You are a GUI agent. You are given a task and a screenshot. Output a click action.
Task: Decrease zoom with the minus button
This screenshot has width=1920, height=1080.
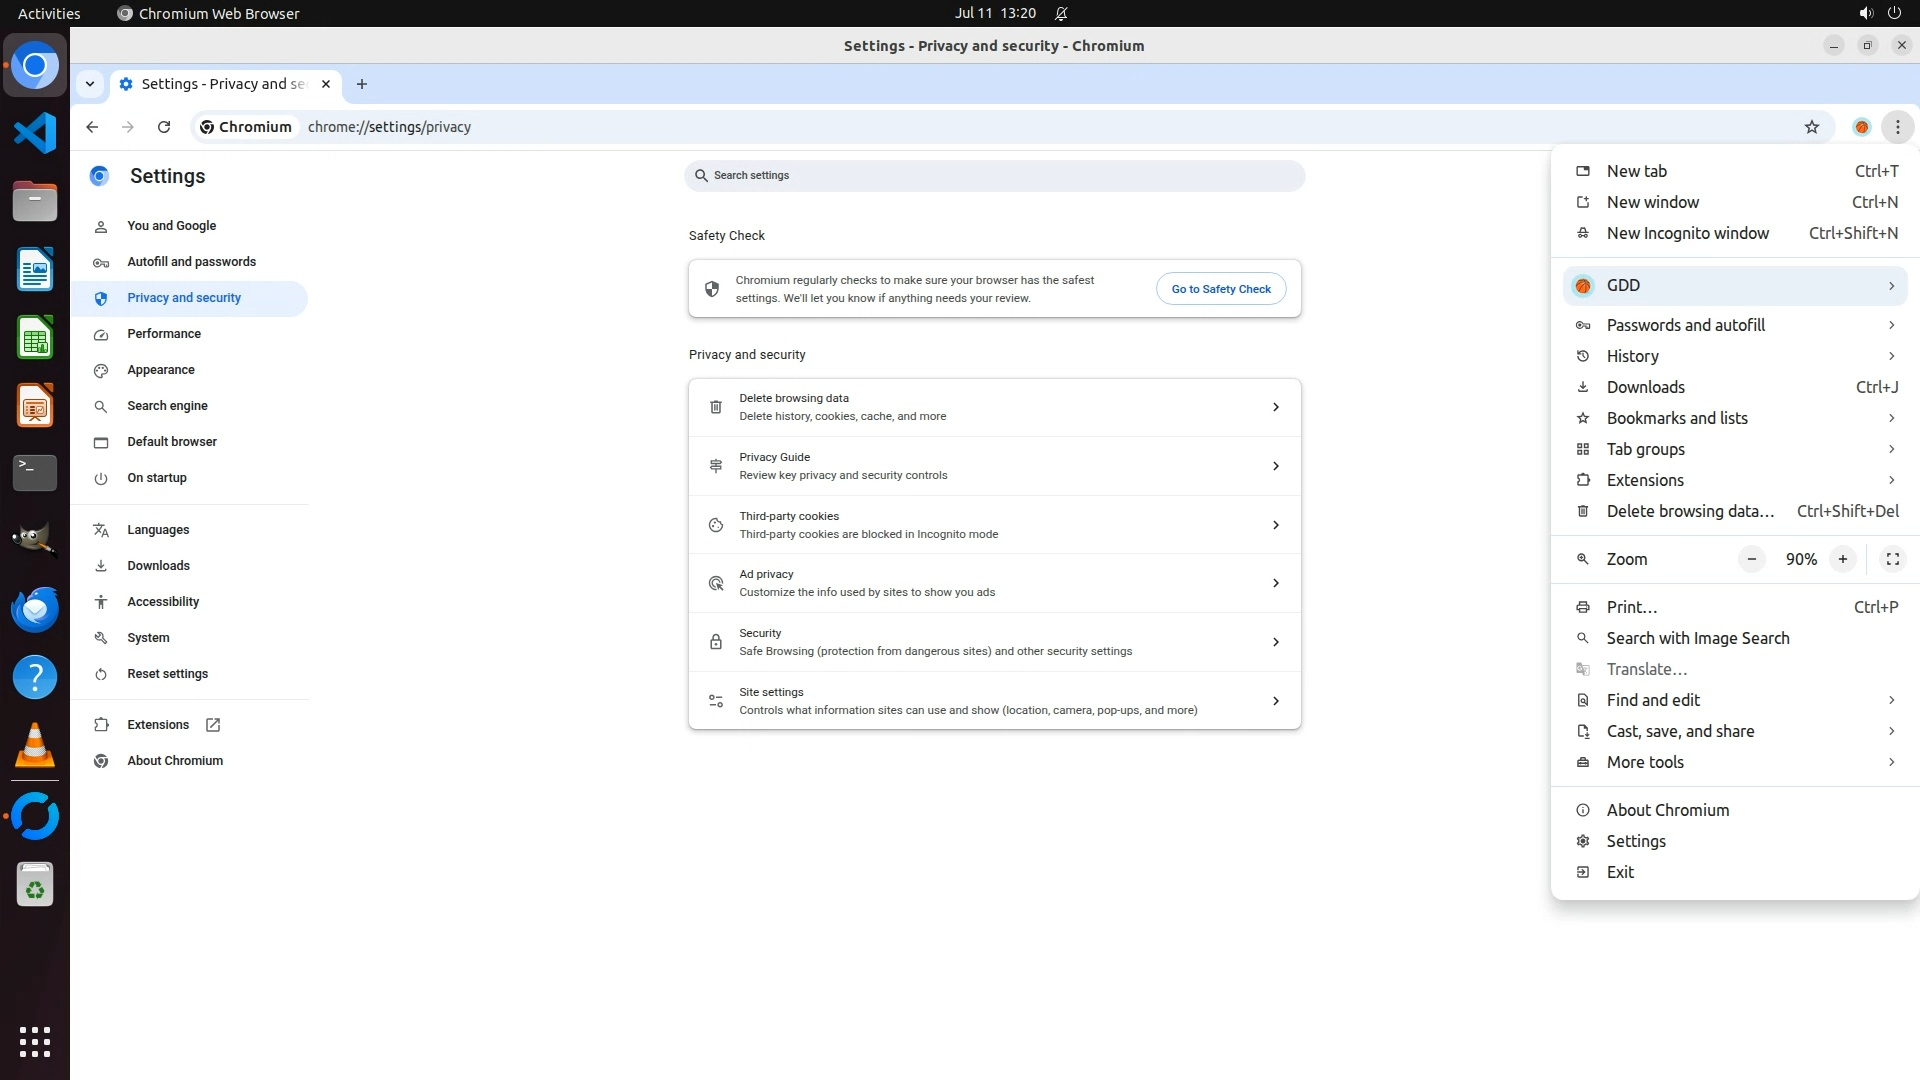1751,559
